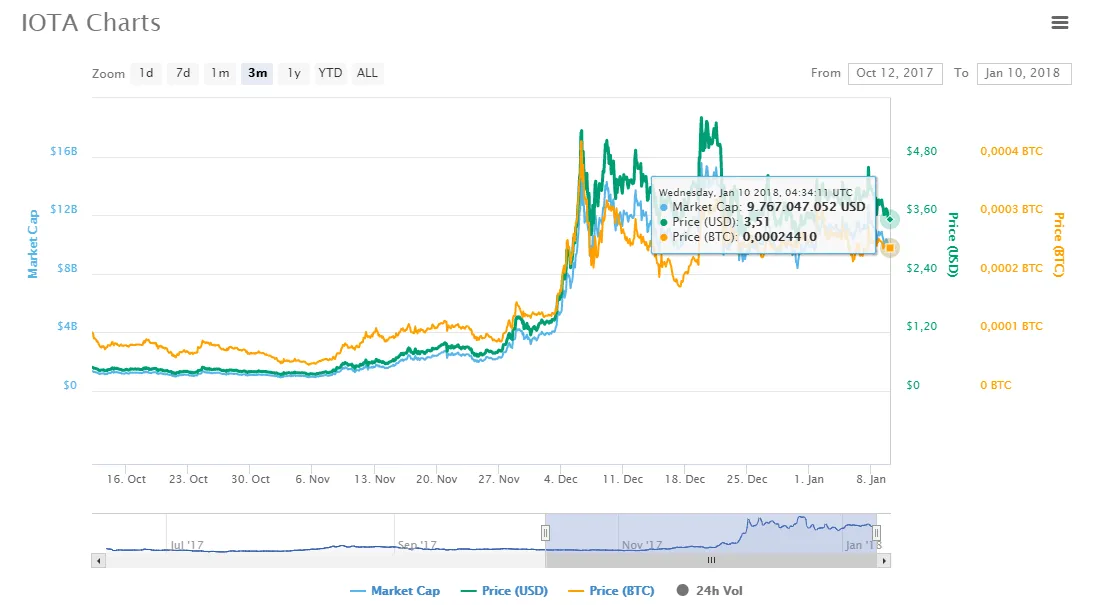The height and width of the screenshot is (605, 1095).
Task: Set zoom range to 7d
Action: coord(183,73)
